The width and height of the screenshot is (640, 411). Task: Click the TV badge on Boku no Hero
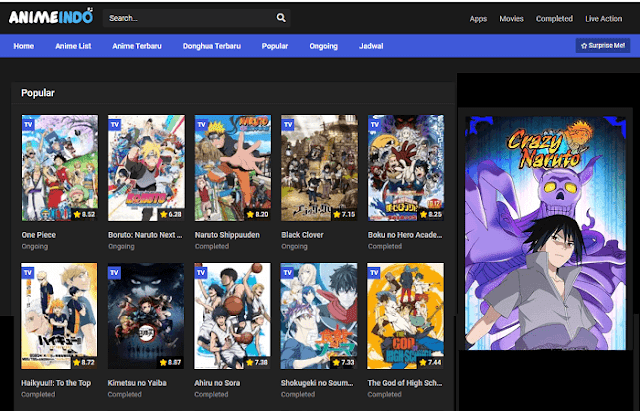(x=374, y=124)
